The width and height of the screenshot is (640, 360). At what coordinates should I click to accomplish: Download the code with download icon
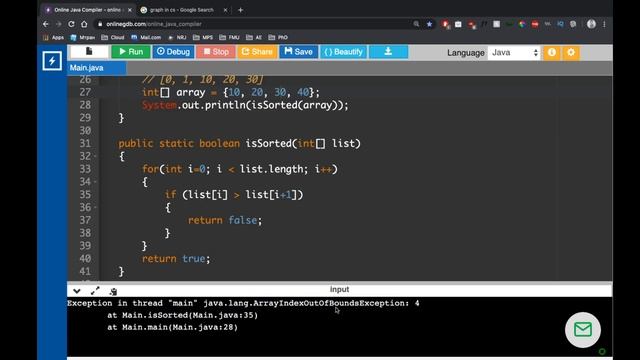[388, 52]
